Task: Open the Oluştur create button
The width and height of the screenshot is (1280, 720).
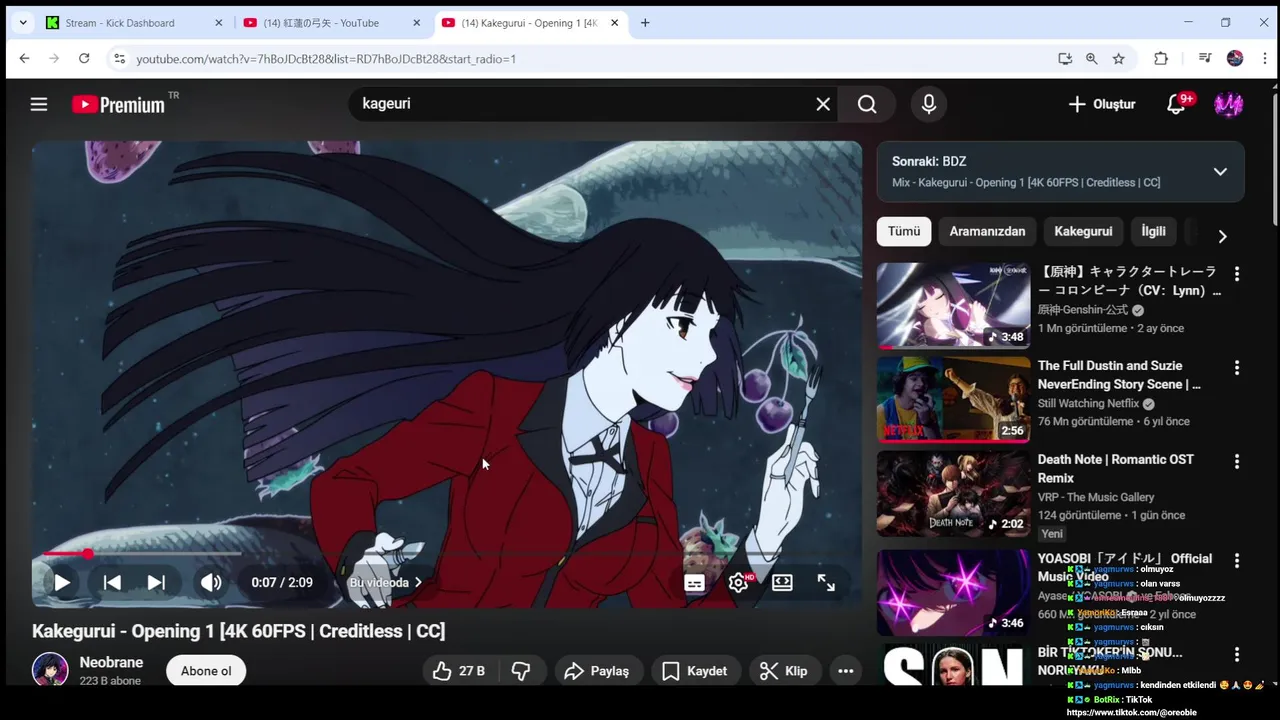Action: pos(1101,104)
